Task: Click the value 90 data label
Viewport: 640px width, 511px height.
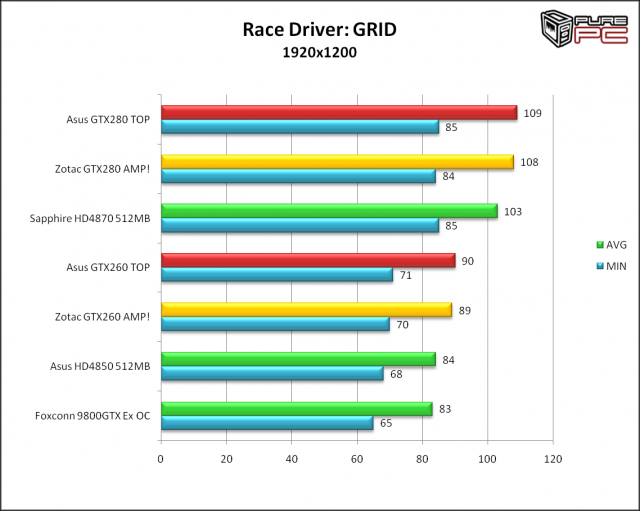Action: click(x=468, y=261)
